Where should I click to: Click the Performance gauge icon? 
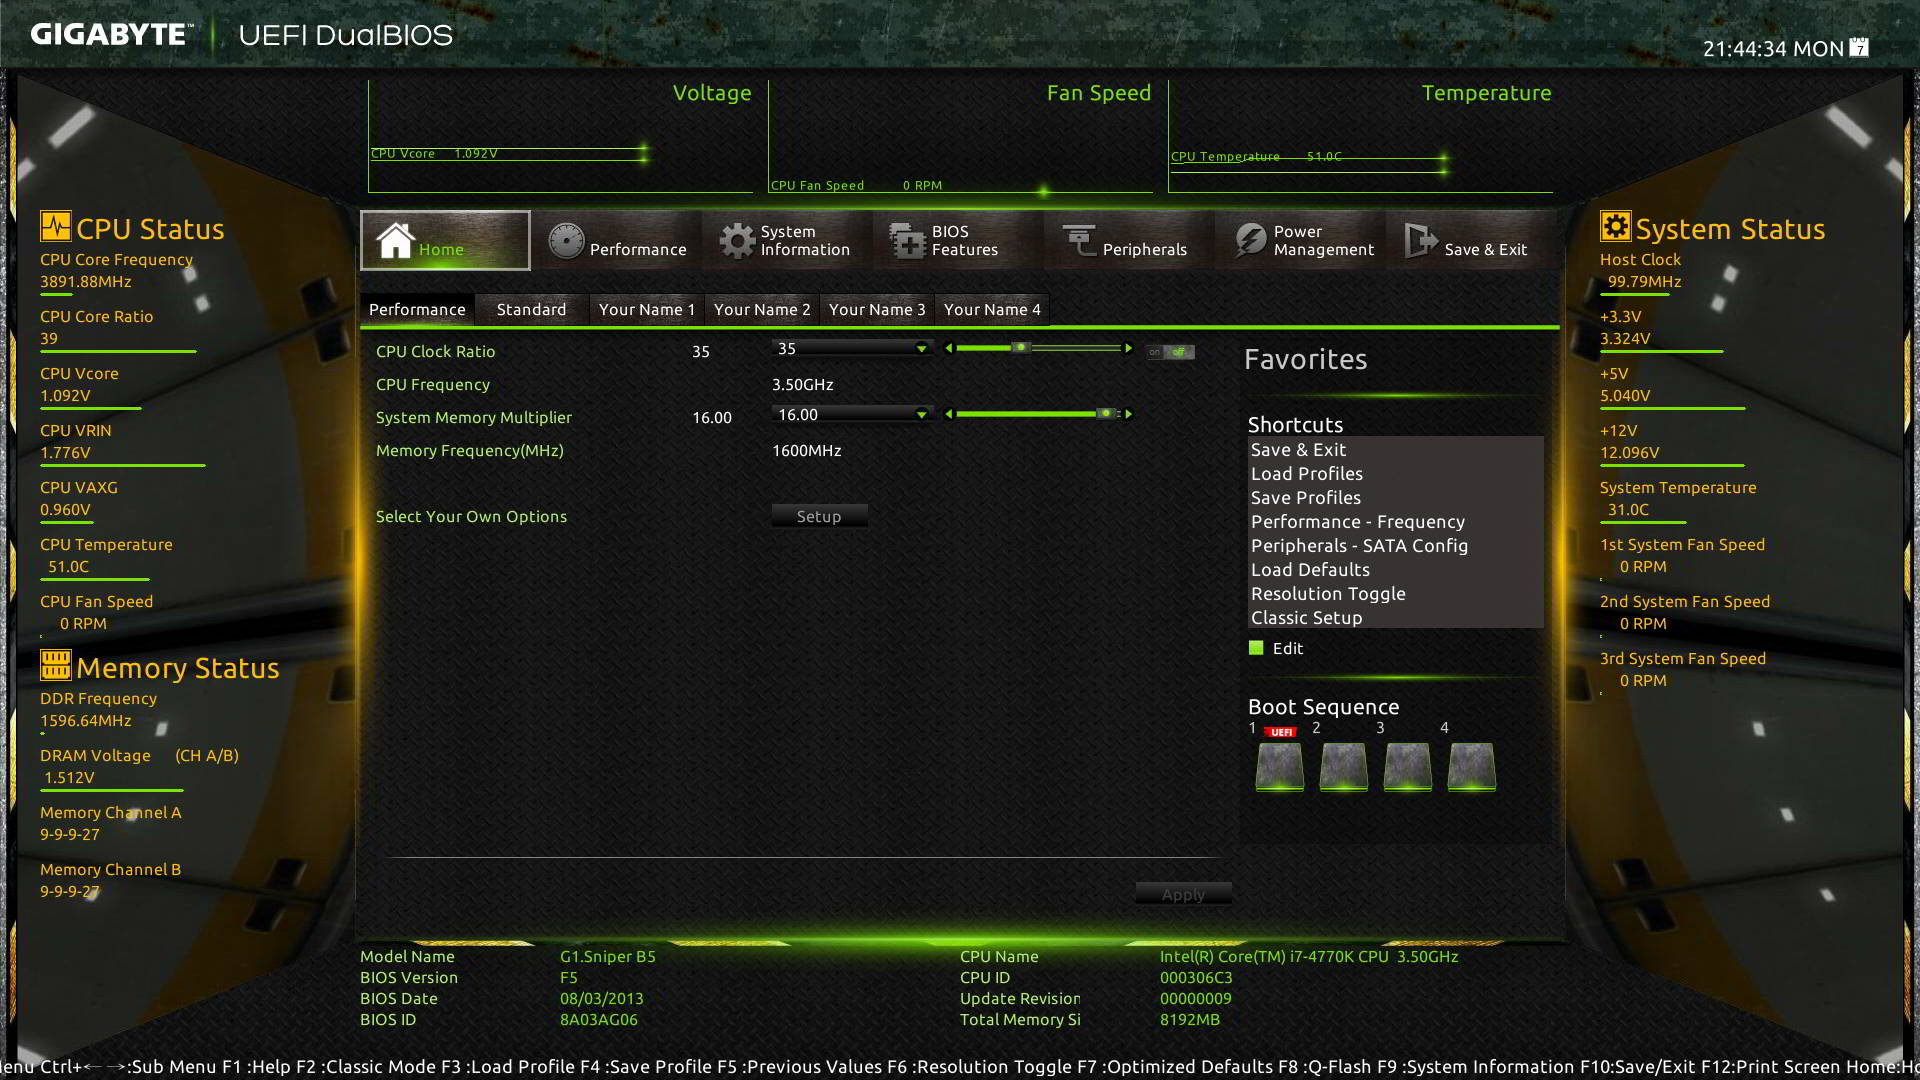(566, 241)
